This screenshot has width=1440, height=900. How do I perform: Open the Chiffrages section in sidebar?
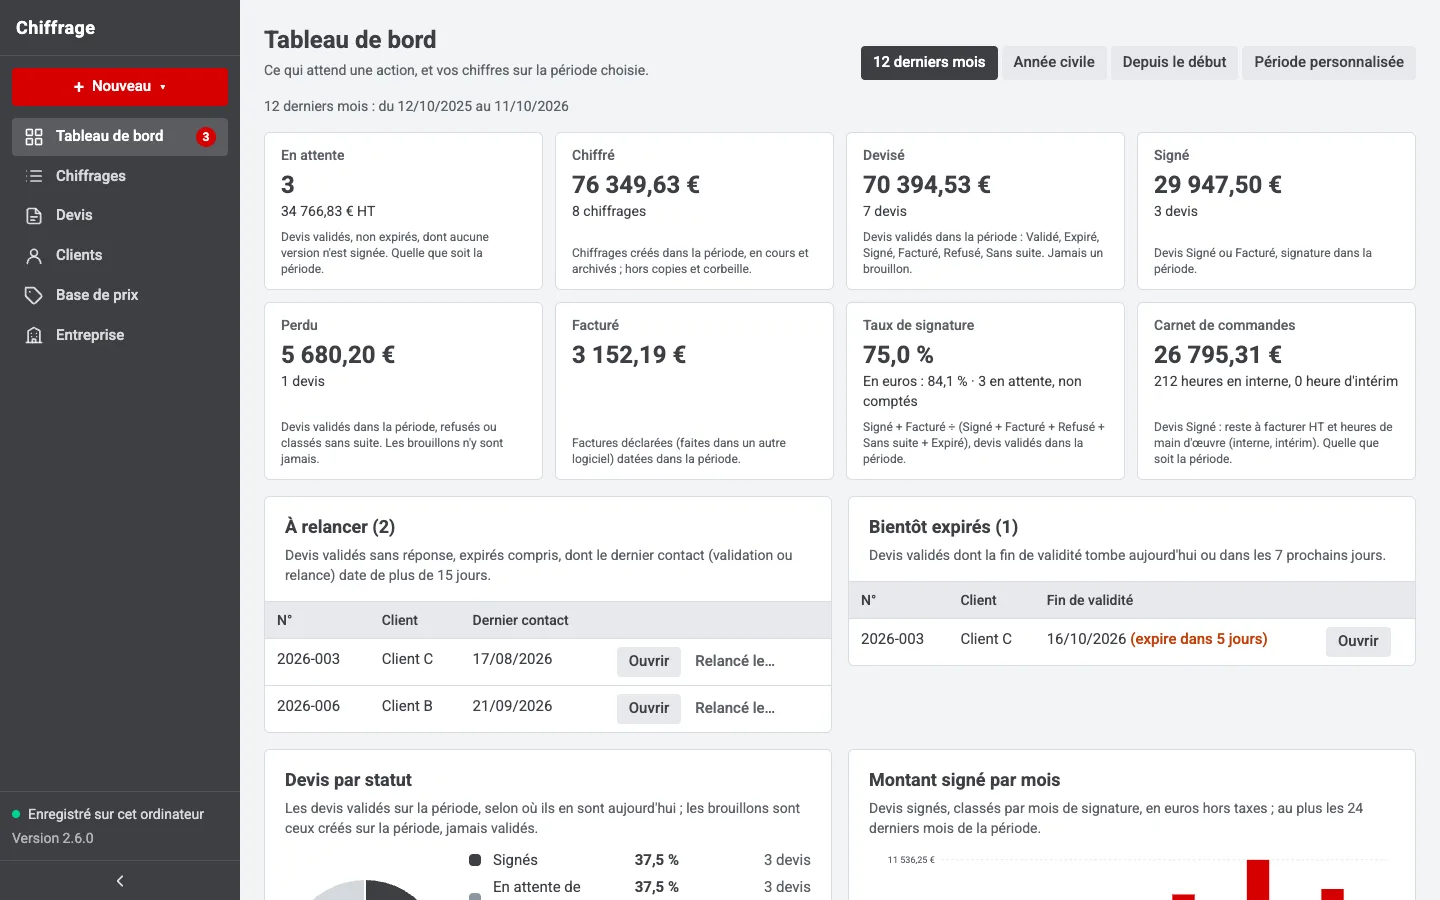point(120,176)
